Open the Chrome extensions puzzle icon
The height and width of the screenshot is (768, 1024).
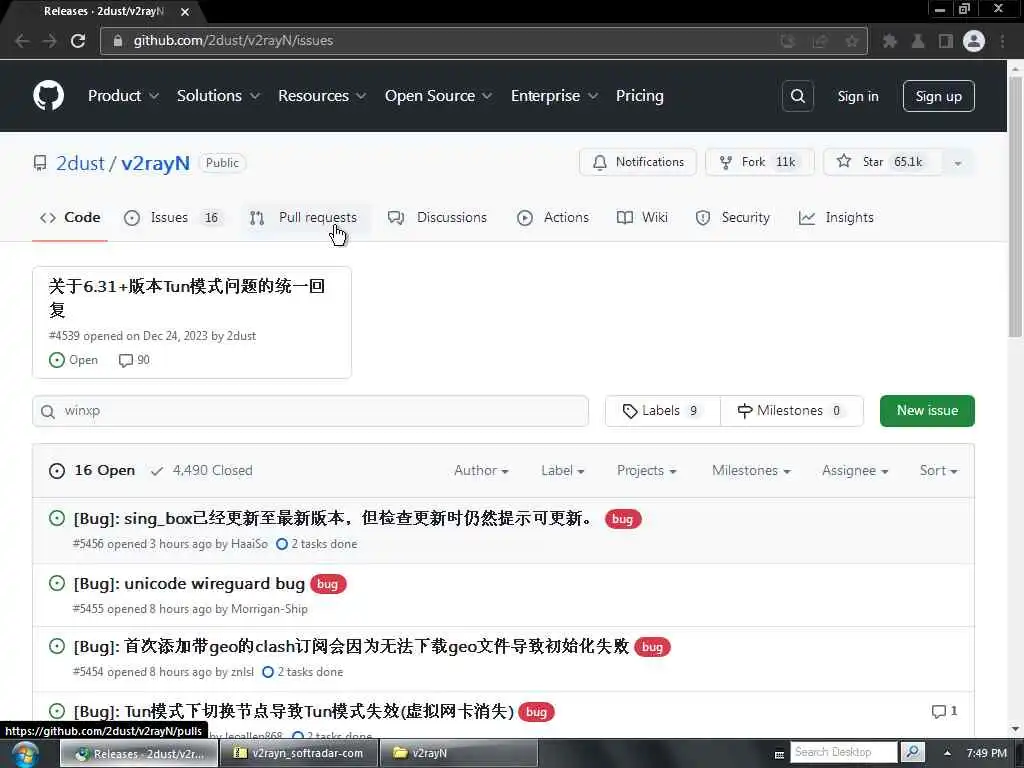point(889,41)
